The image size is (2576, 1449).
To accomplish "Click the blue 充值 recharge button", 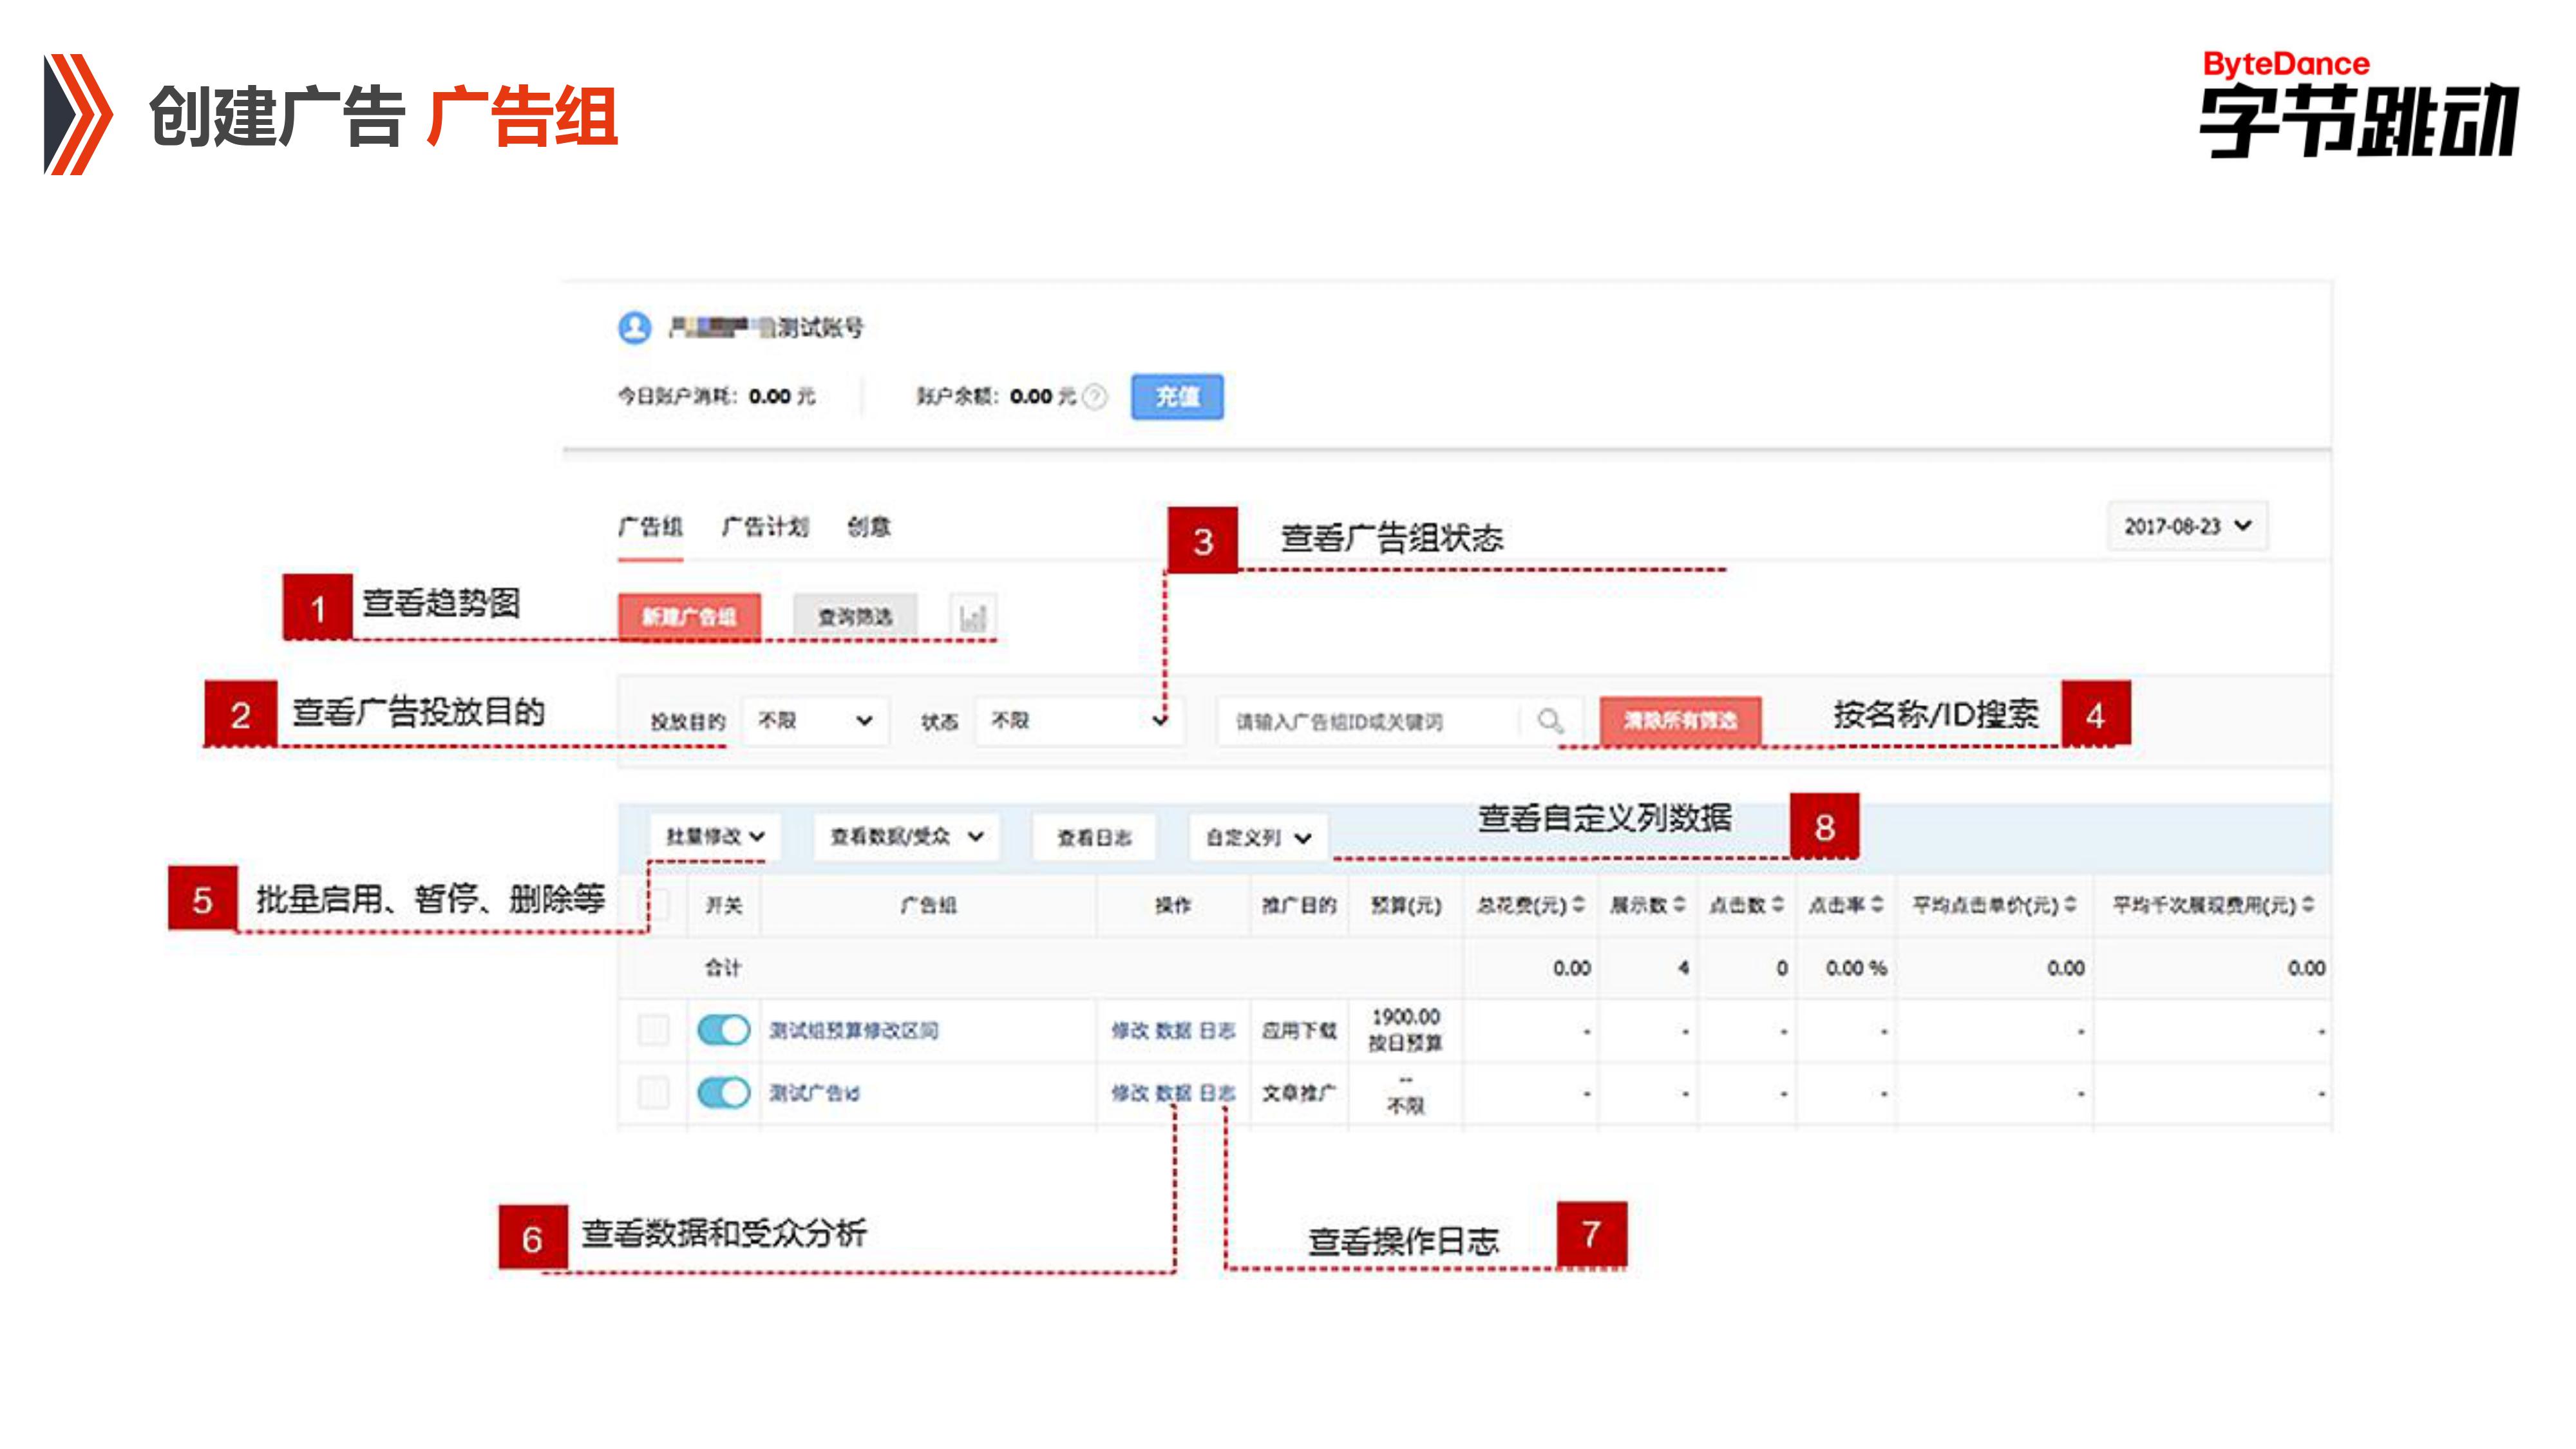I will click(1177, 397).
